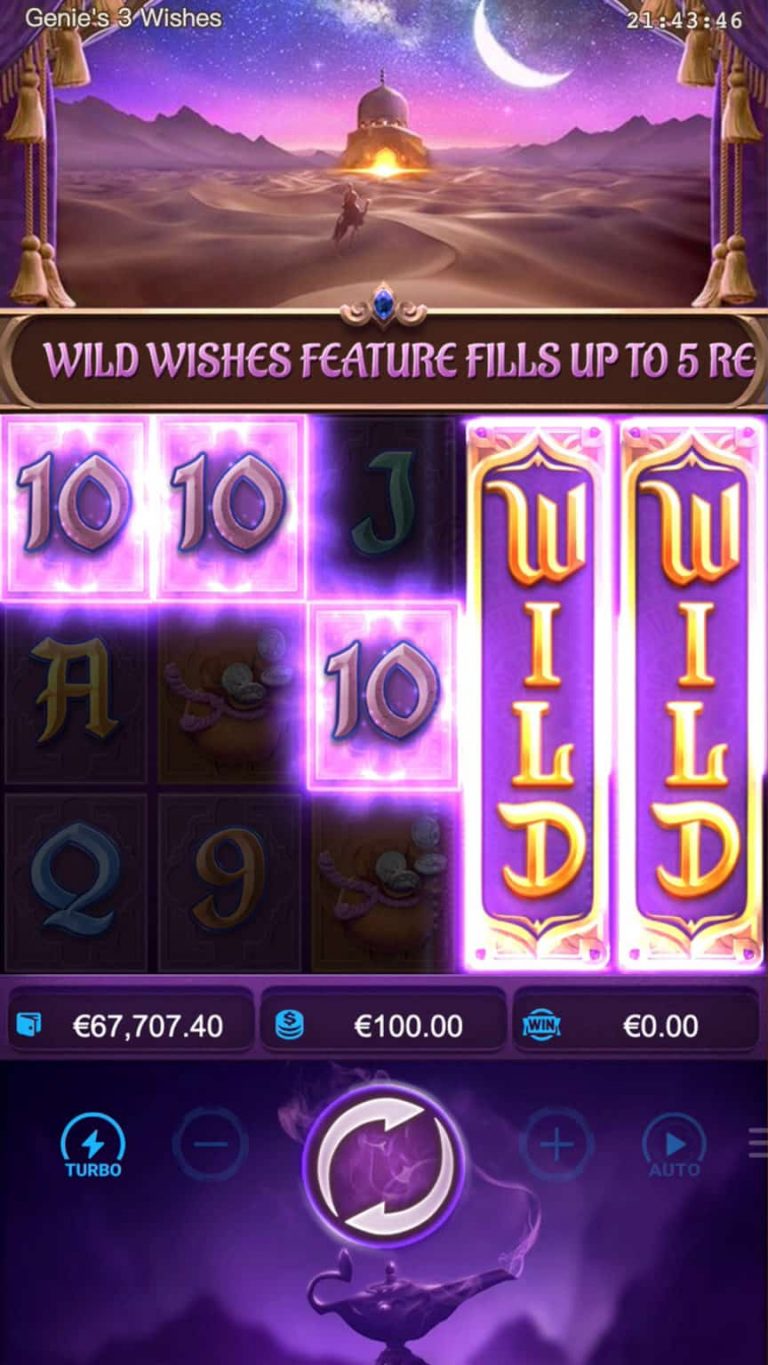The height and width of the screenshot is (1365, 768).
Task: Select the letter A symbol
Action: tap(75, 690)
